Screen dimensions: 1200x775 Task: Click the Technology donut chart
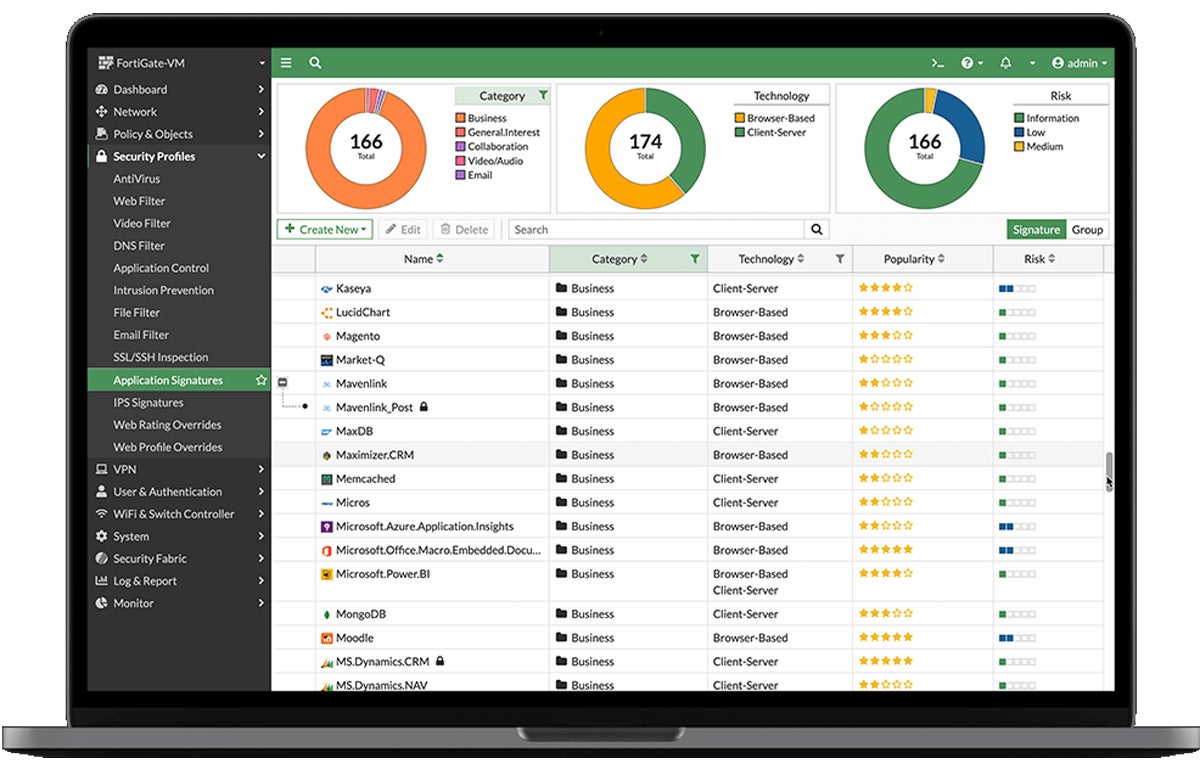coord(645,149)
